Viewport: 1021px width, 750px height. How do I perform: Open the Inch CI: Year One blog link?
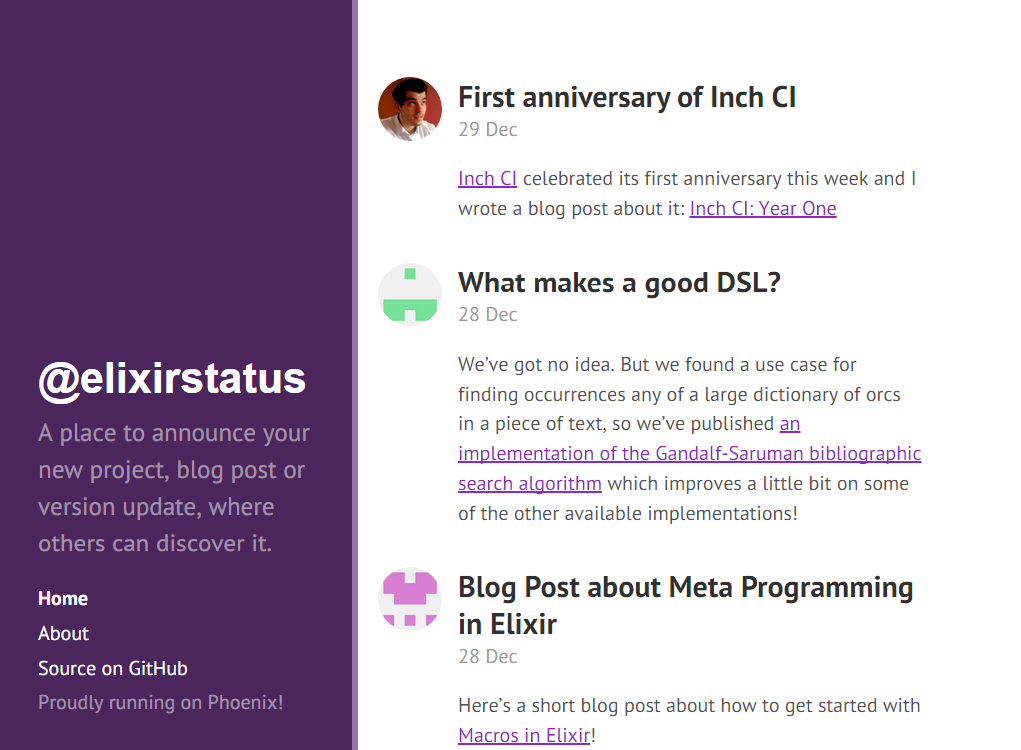point(762,208)
